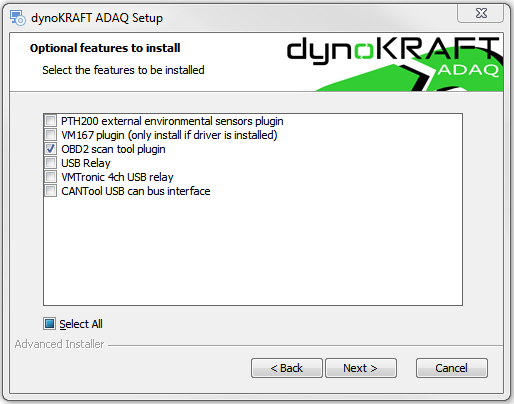Click empty area of the features list
The height and width of the screenshot is (404, 514).
[253, 250]
